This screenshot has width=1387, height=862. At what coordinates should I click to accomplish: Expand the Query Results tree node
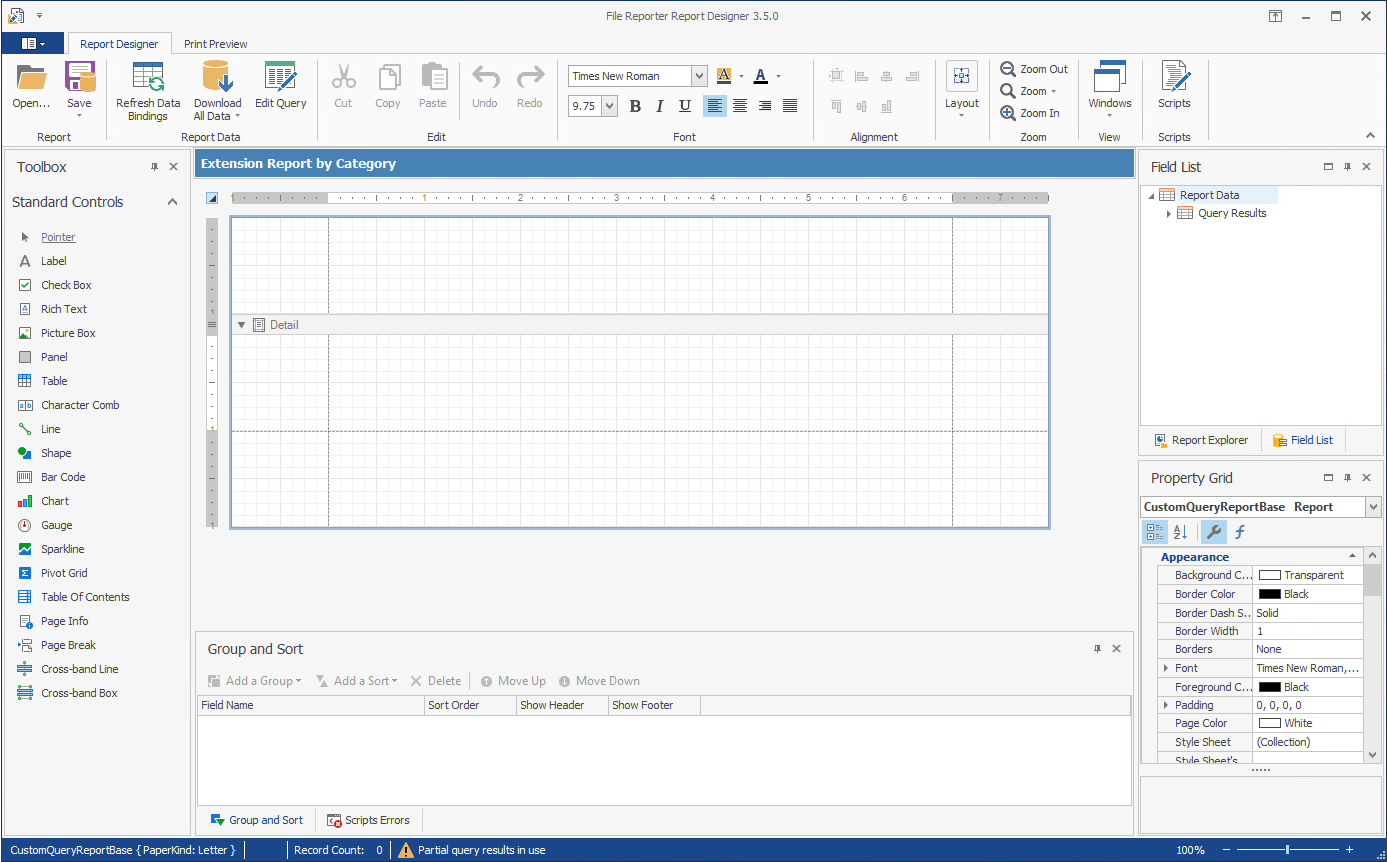[x=1168, y=213]
